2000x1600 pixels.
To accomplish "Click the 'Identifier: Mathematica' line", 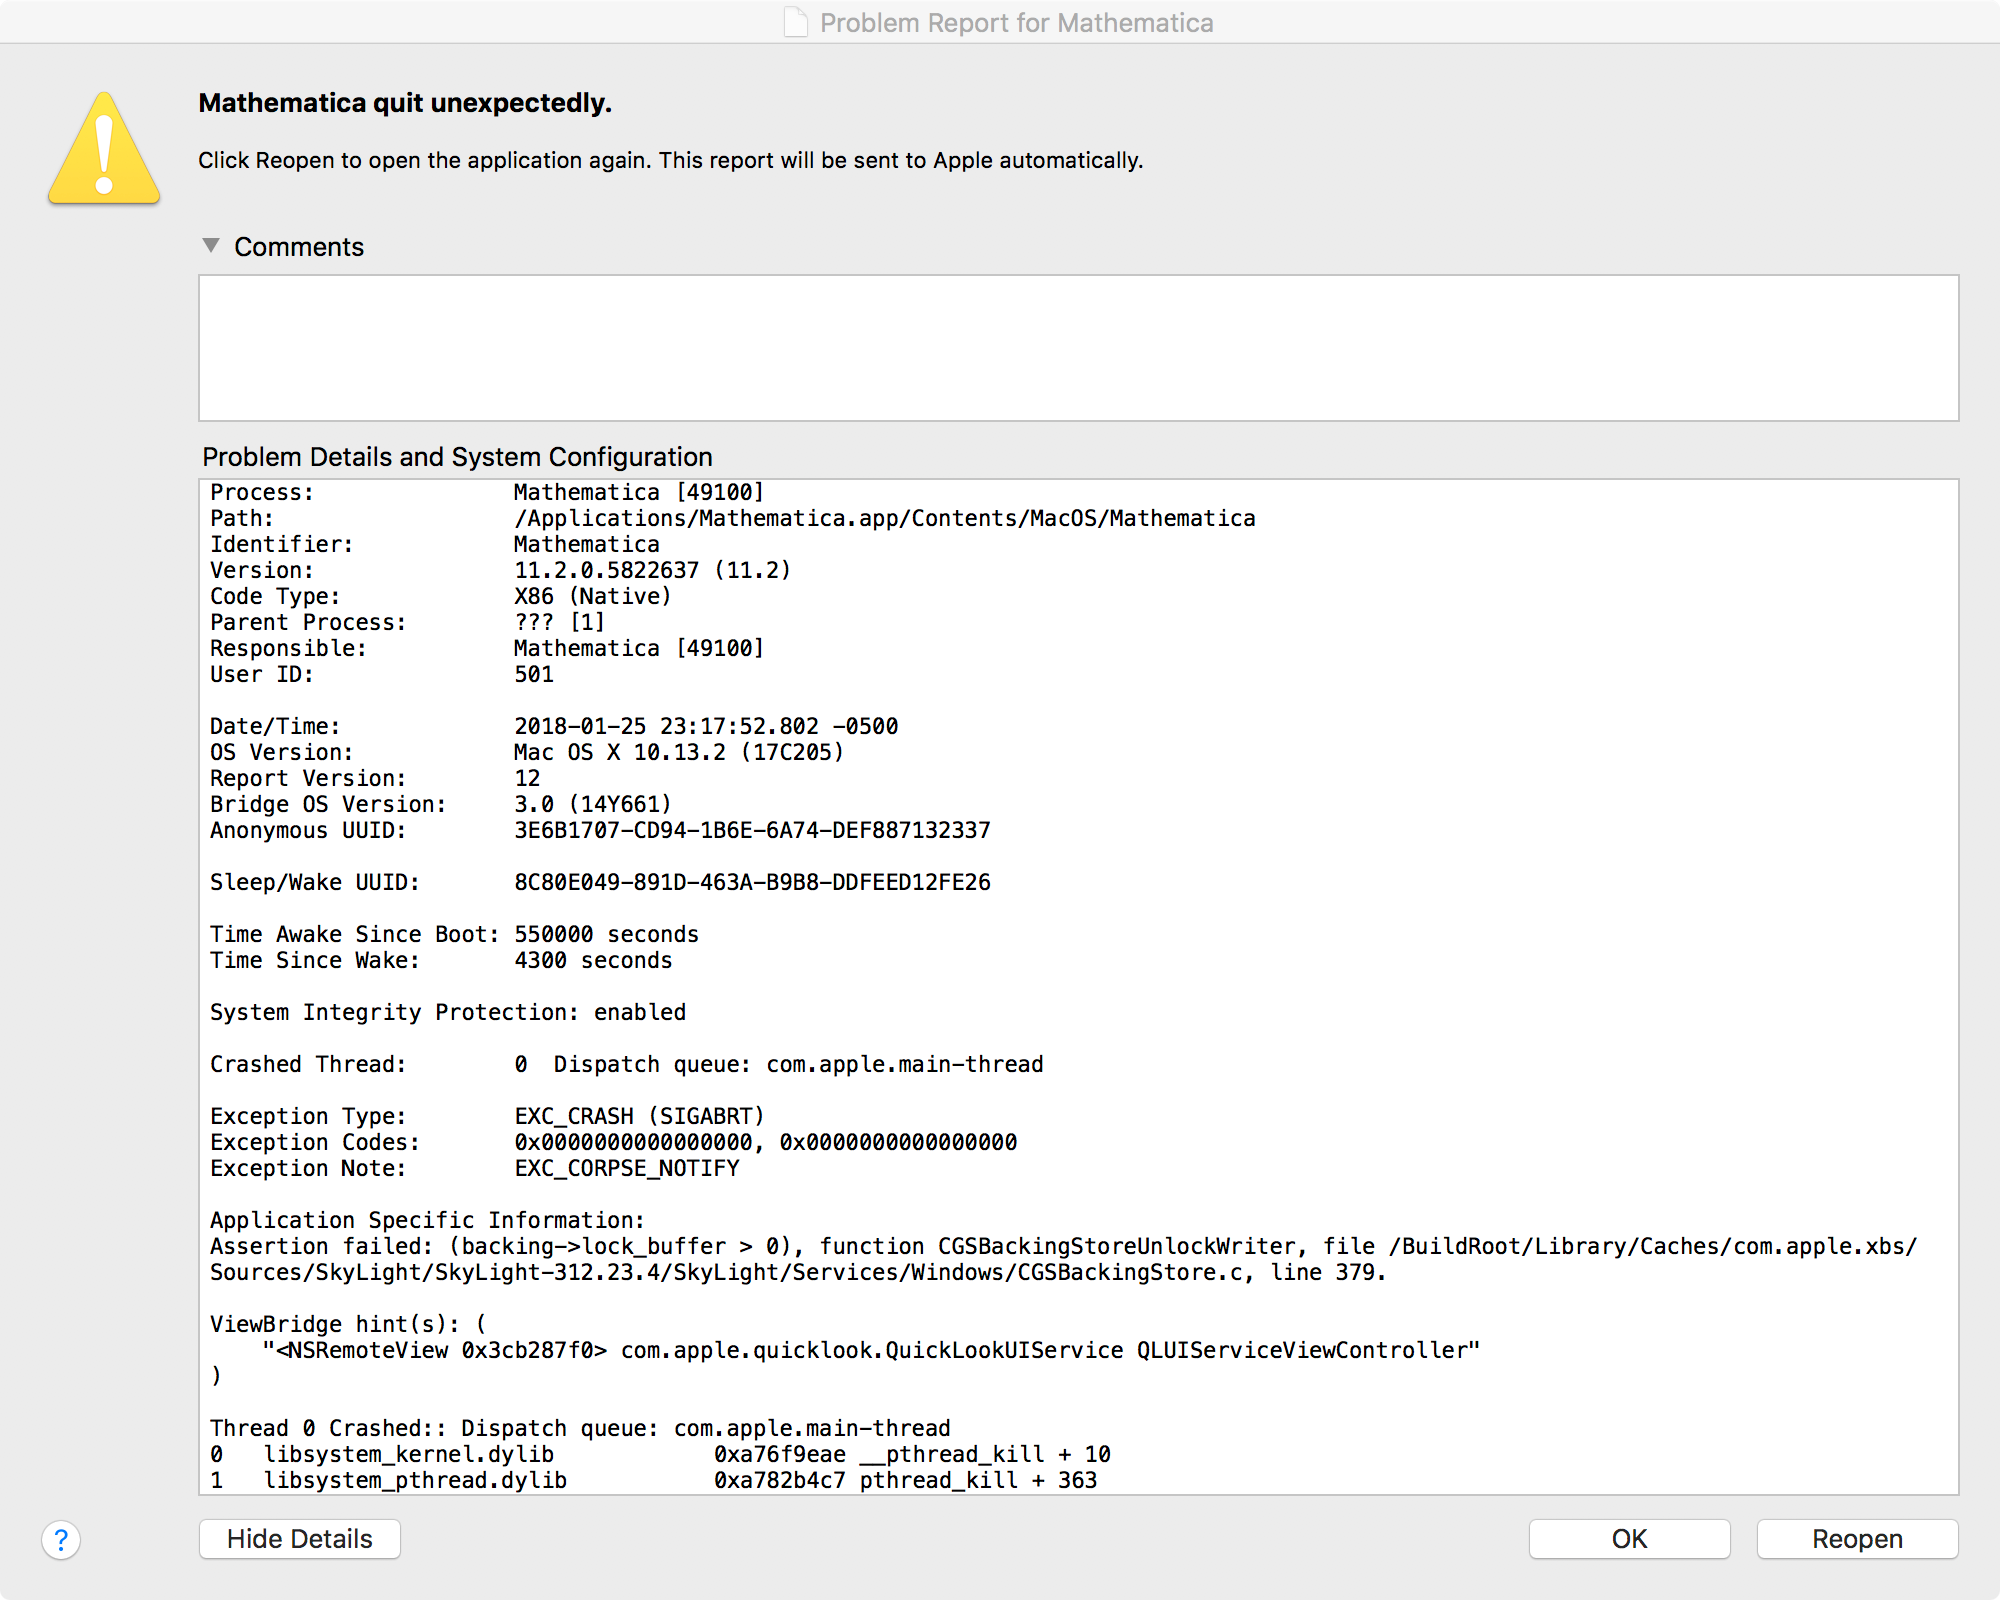I will [435, 544].
